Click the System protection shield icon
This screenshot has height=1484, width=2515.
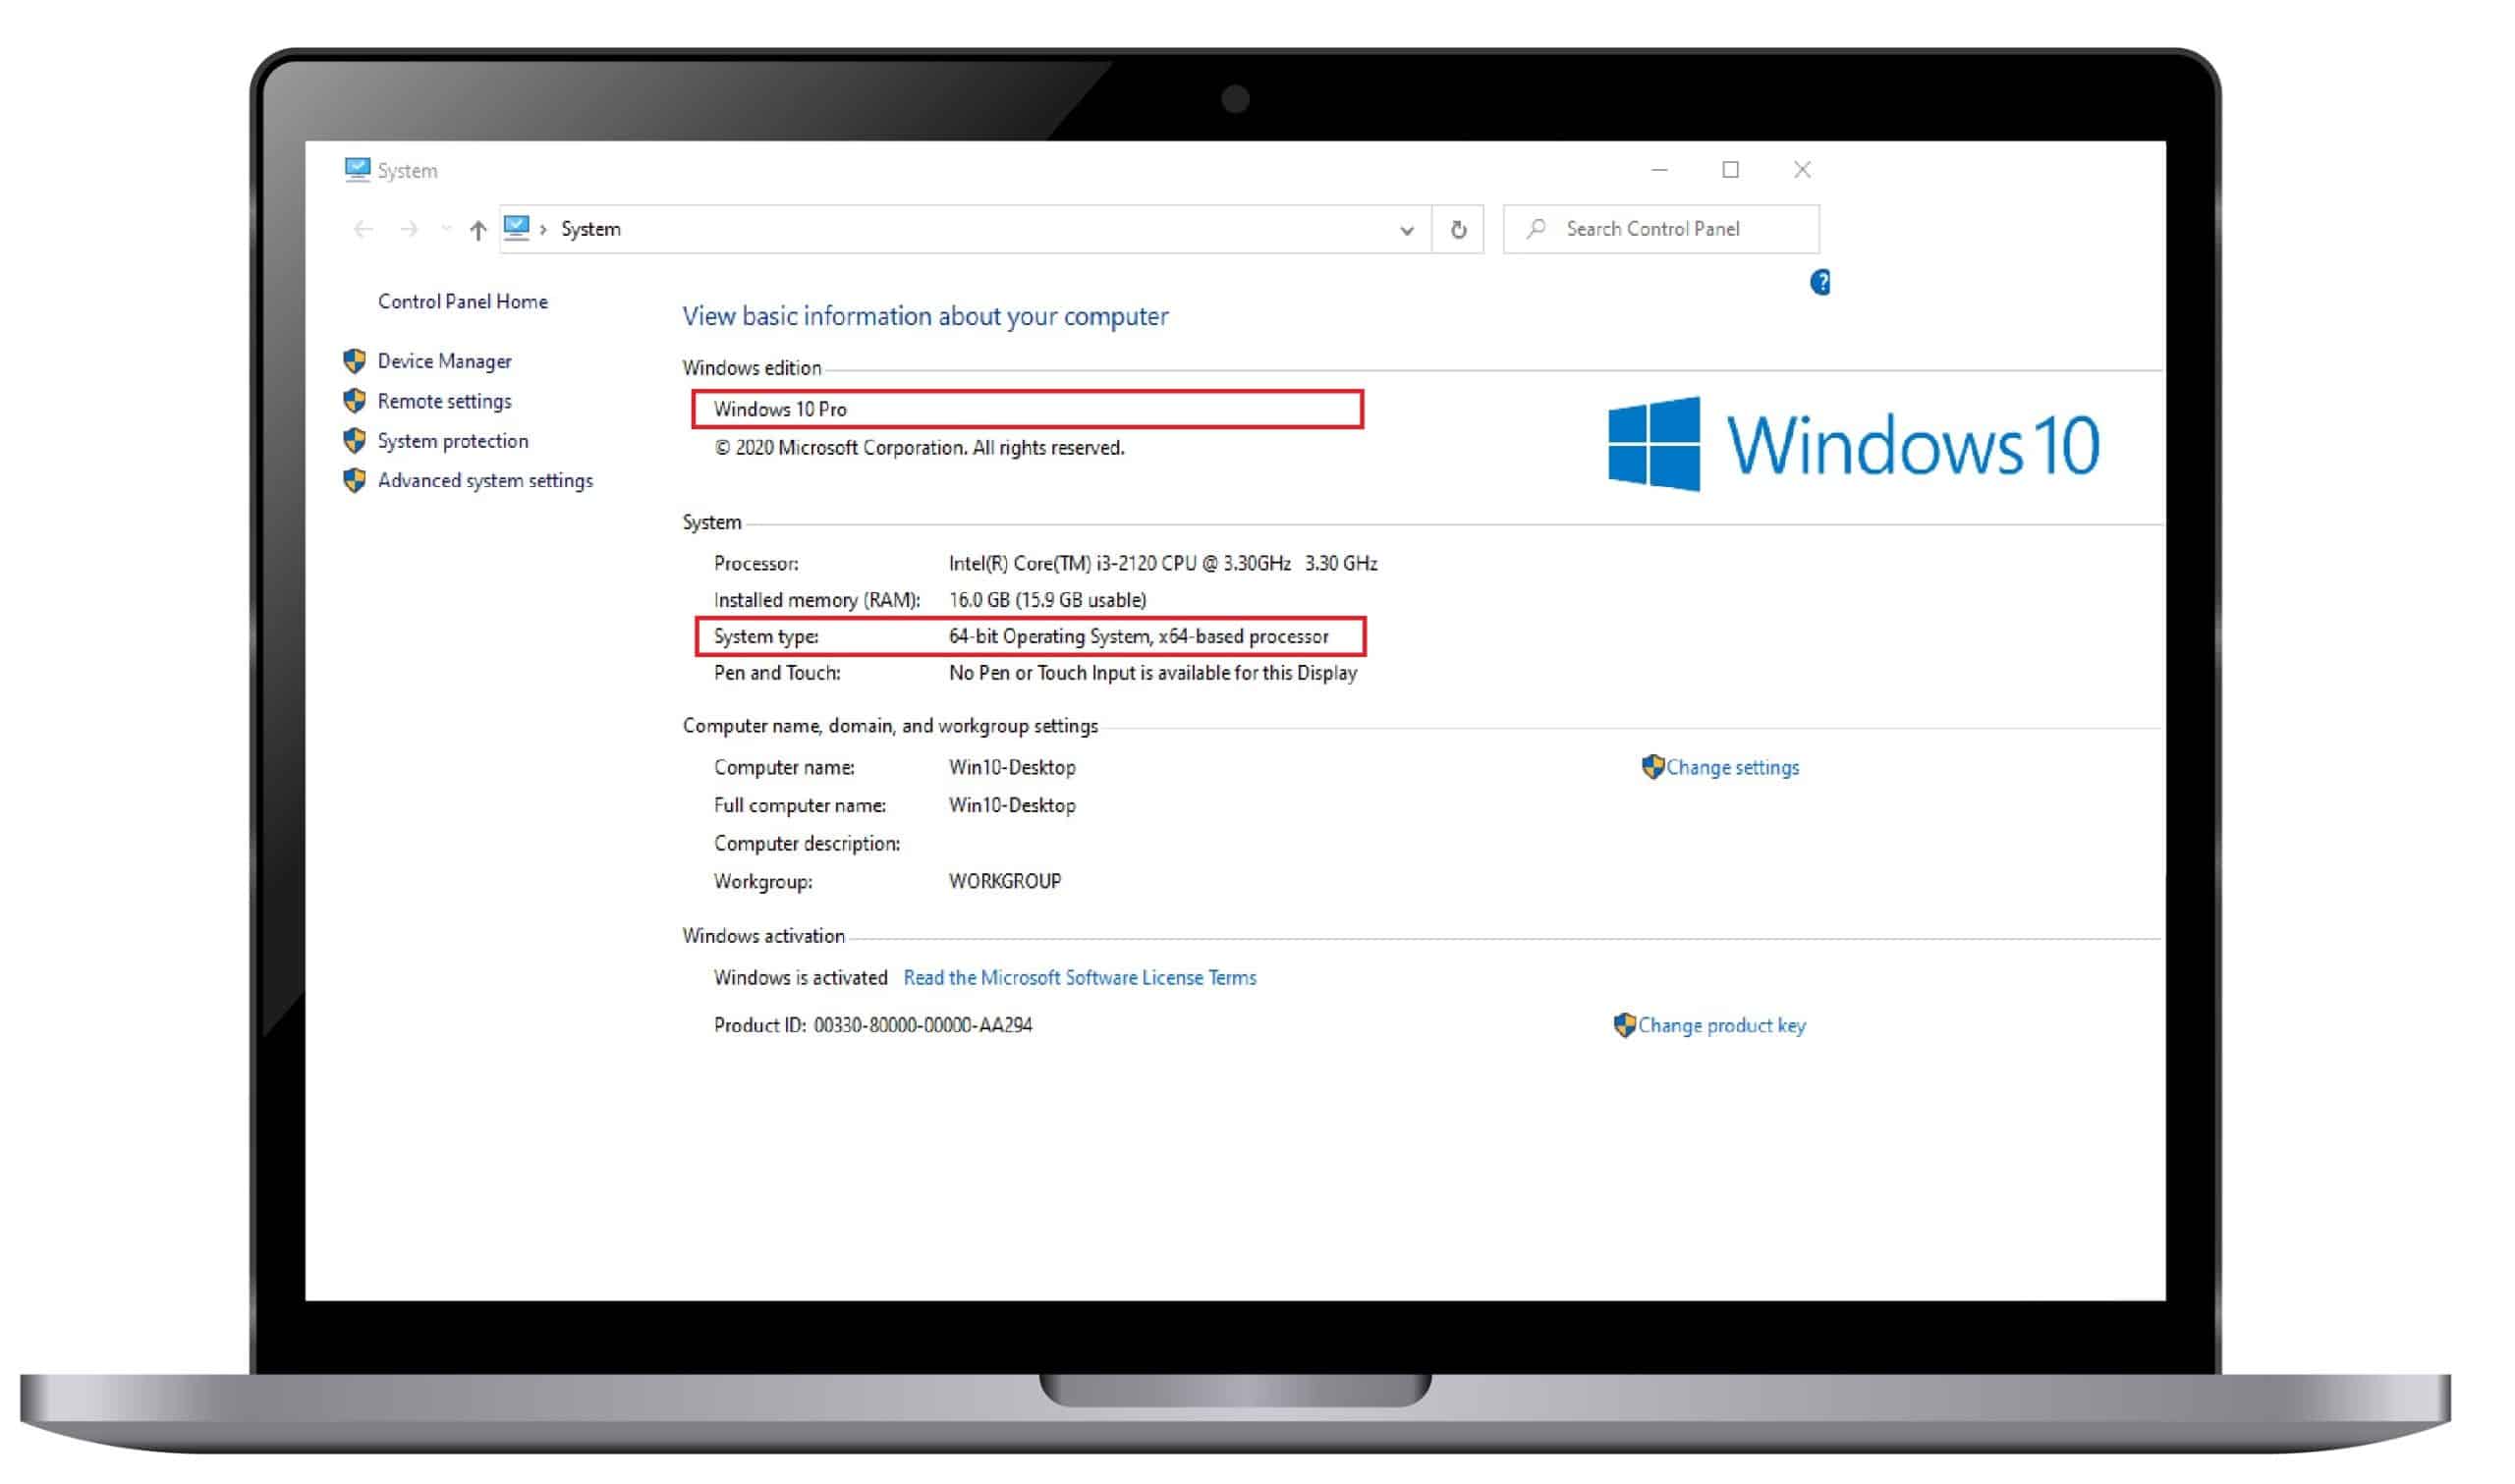click(x=354, y=441)
